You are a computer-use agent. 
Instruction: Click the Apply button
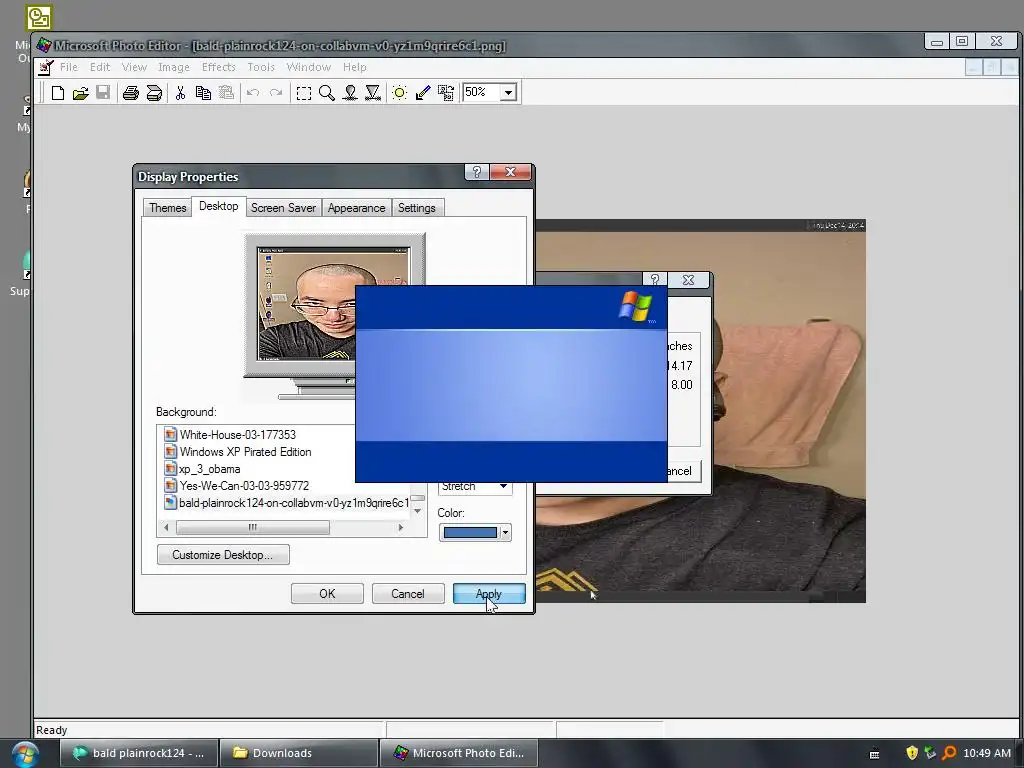pyautogui.click(x=489, y=594)
